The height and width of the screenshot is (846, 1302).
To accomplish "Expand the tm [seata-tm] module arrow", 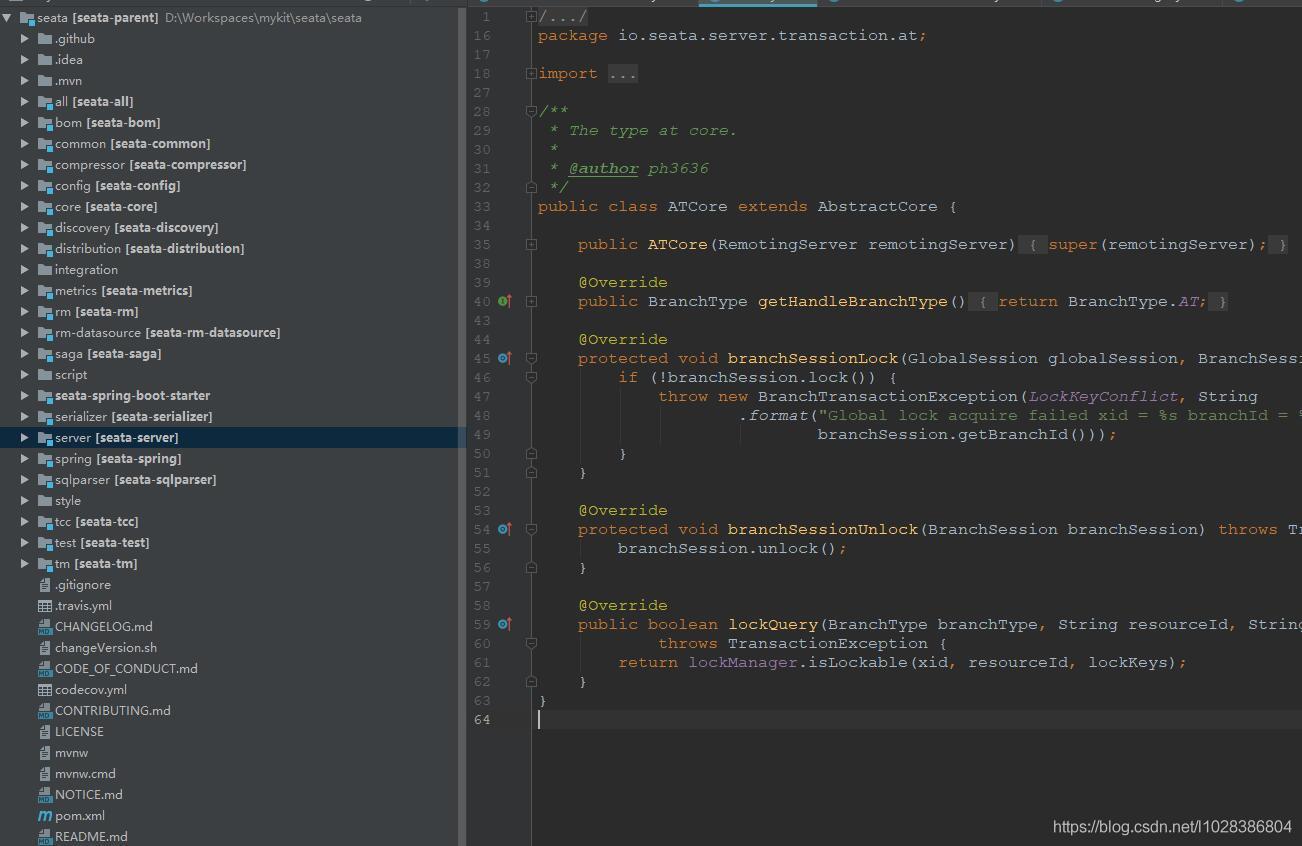I will click(26, 563).
